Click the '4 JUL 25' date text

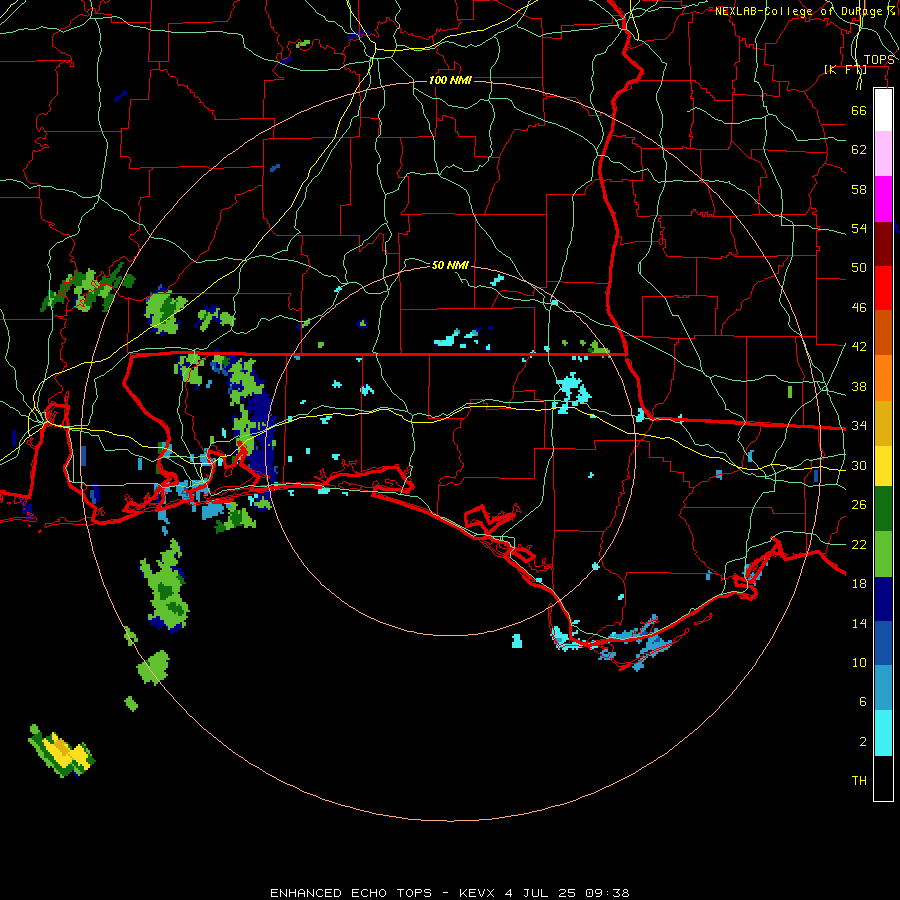pos(540,893)
